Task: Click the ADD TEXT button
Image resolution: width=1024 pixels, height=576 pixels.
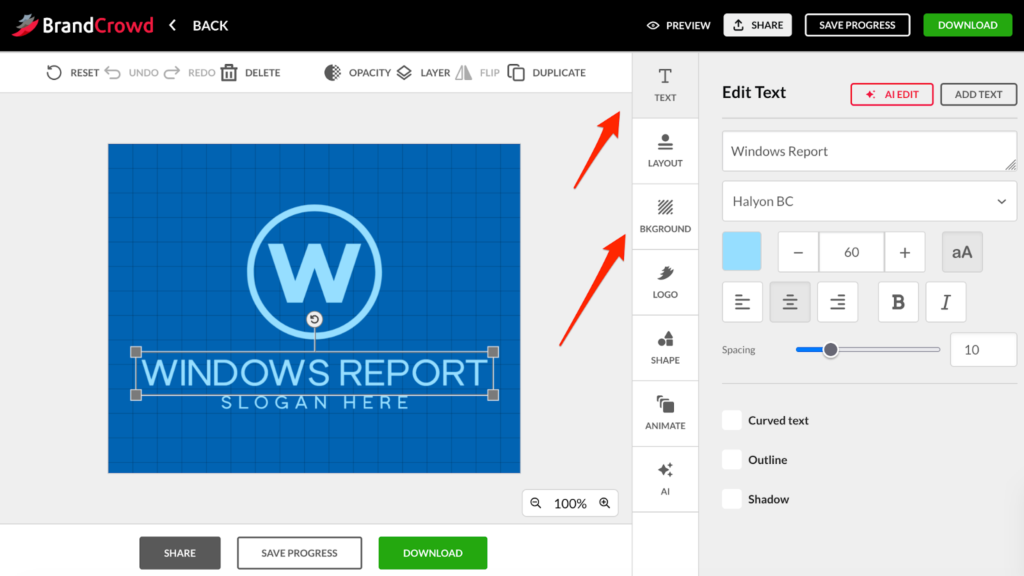Action: tap(978, 94)
